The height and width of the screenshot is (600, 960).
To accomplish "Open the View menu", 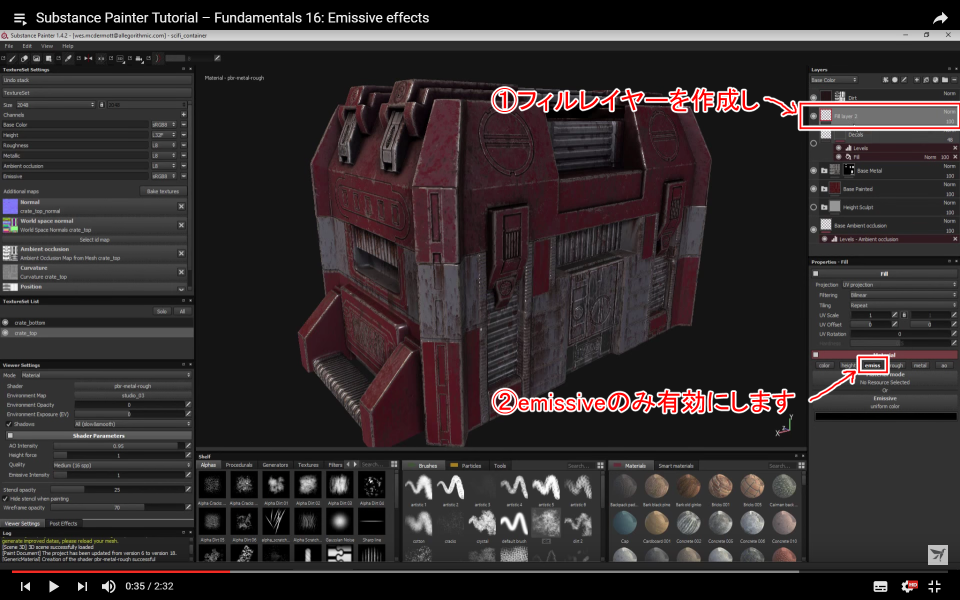I will (x=47, y=46).
